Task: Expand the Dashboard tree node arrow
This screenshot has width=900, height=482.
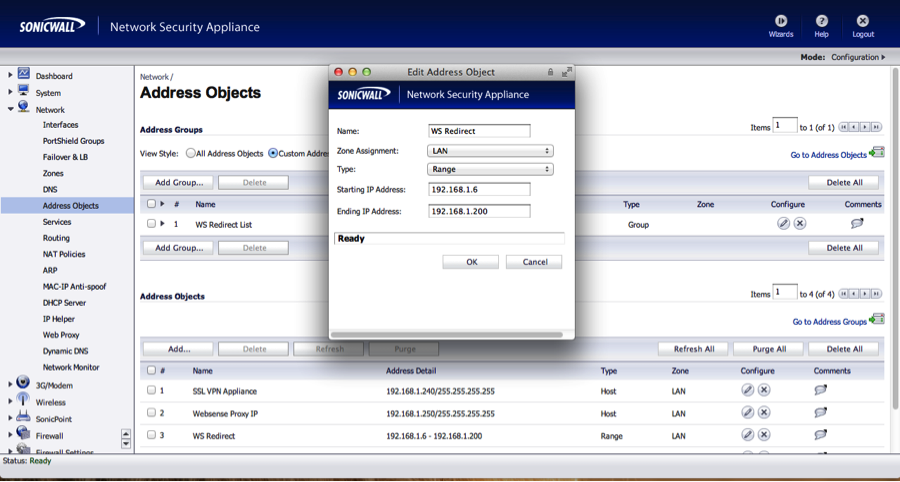Action: tap(10, 75)
